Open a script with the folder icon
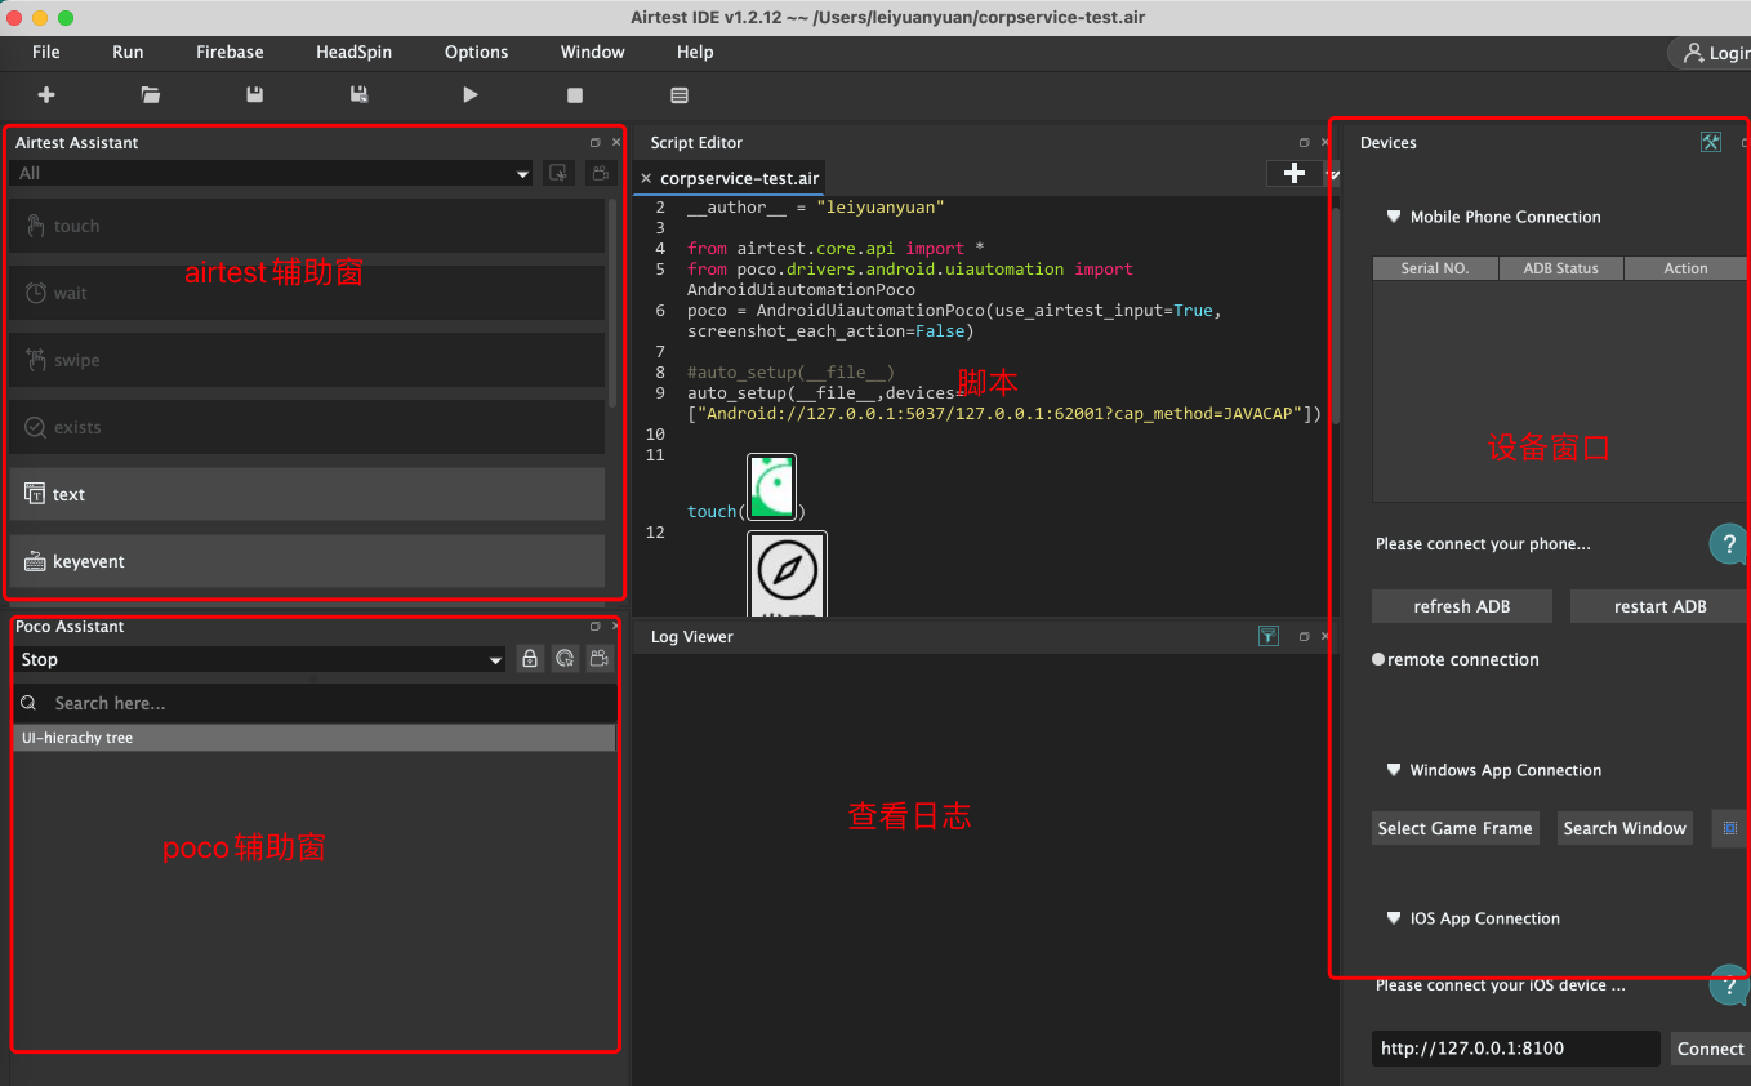Image resolution: width=1751 pixels, height=1086 pixels. click(151, 95)
